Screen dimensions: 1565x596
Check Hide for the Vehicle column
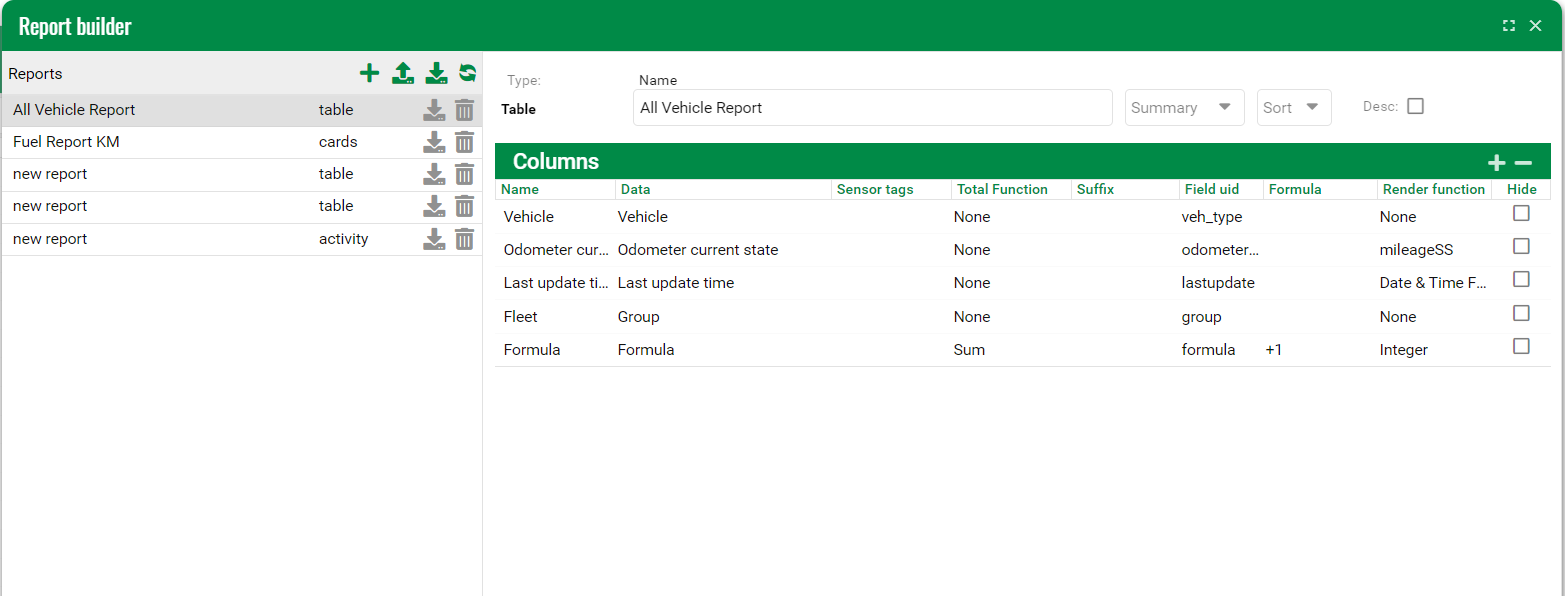coord(1521,213)
